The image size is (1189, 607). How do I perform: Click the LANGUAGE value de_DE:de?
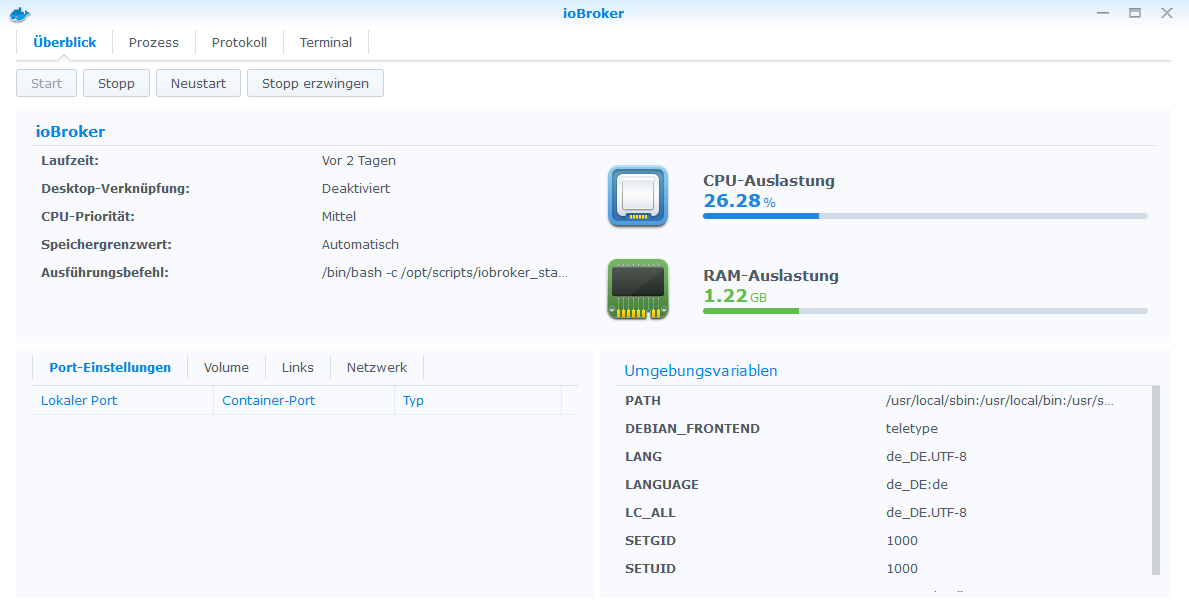coord(917,485)
